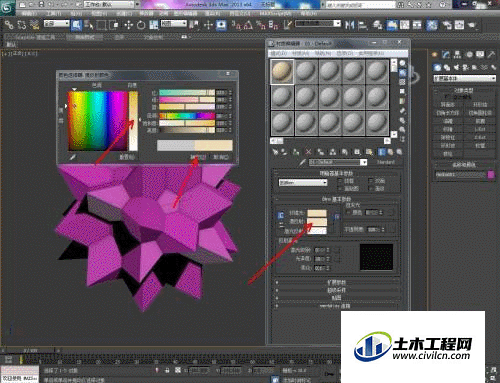This screenshot has width=500, height=383.
Task: Toggle the 2-Sided checkbox
Action: click(x=371, y=181)
